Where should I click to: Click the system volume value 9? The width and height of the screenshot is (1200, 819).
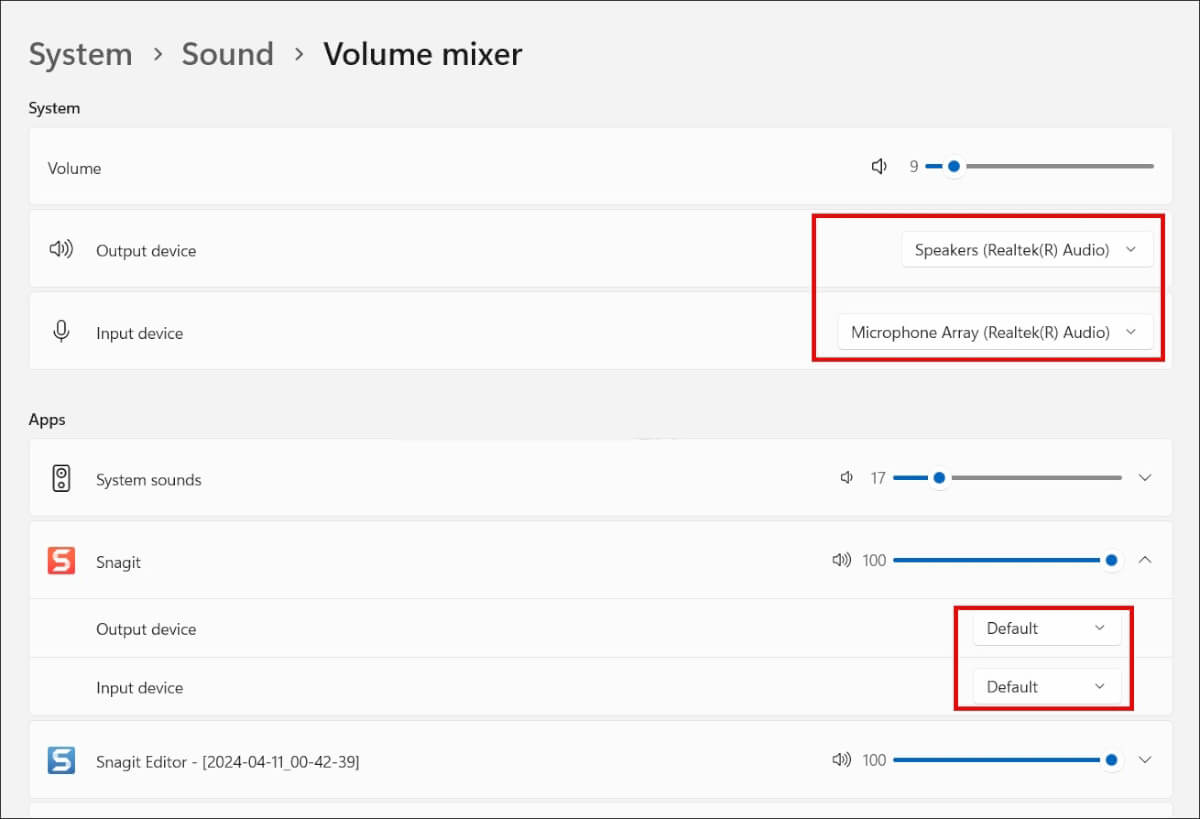pos(914,167)
